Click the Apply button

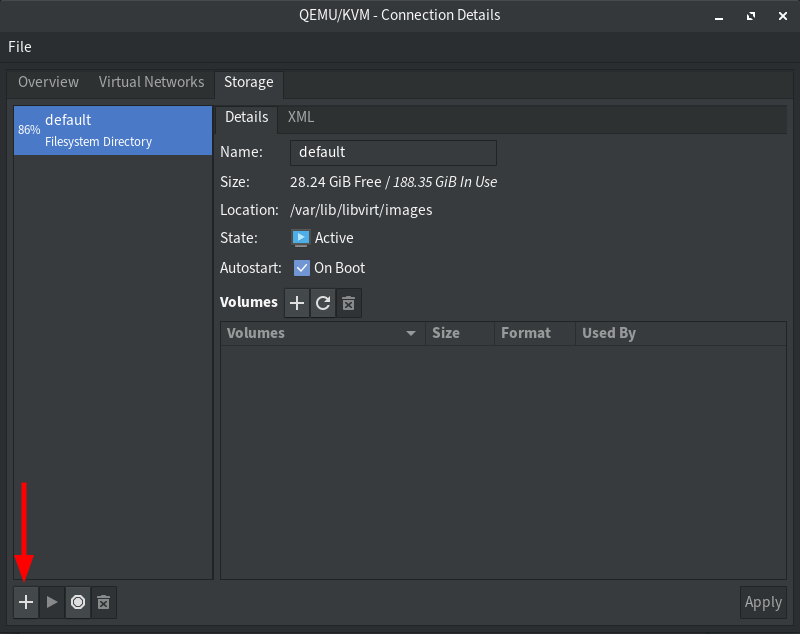pos(763,602)
